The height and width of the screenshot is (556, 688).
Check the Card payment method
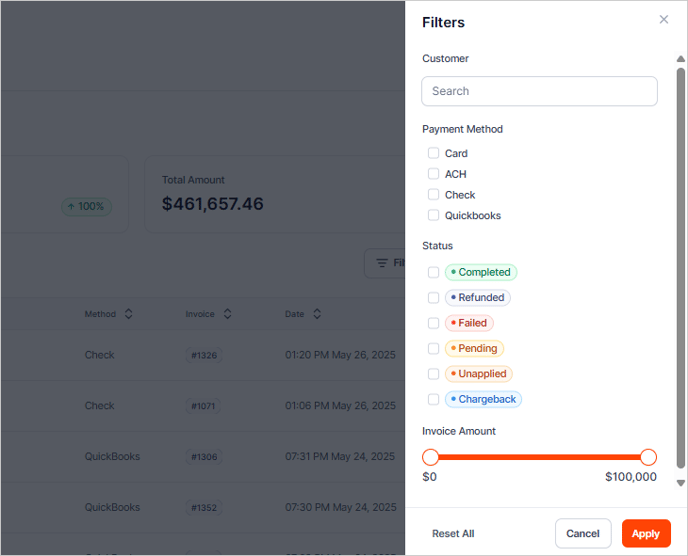click(x=434, y=153)
